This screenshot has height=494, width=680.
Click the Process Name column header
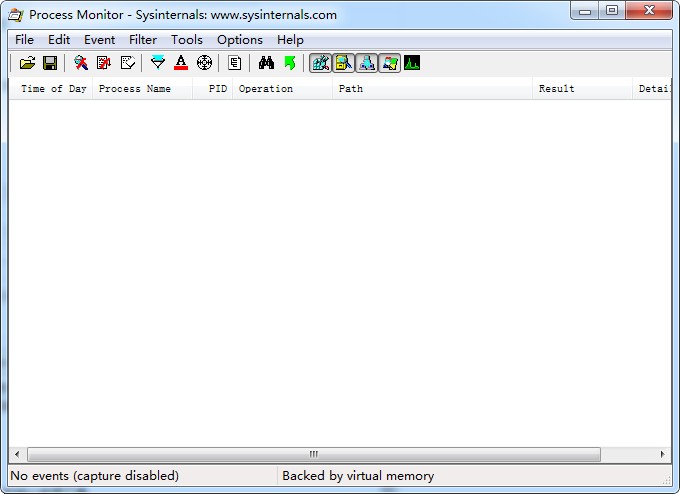(x=135, y=89)
